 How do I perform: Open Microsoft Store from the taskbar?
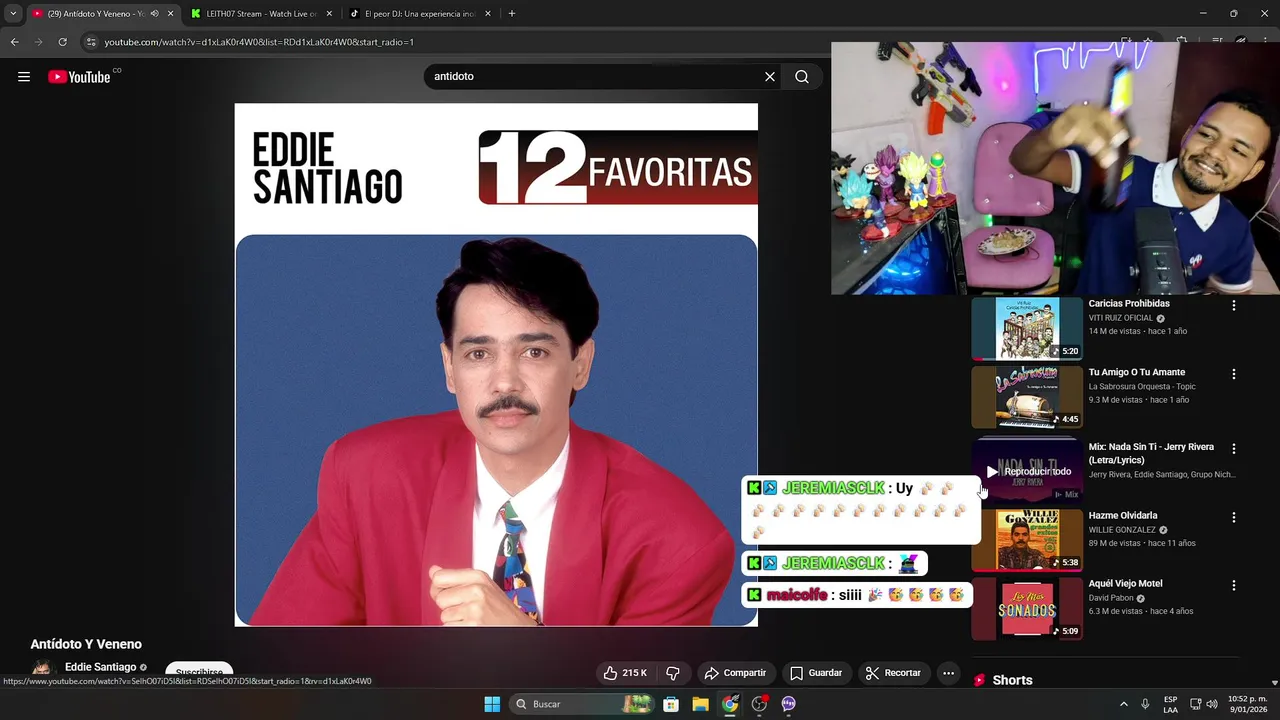pos(671,704)
